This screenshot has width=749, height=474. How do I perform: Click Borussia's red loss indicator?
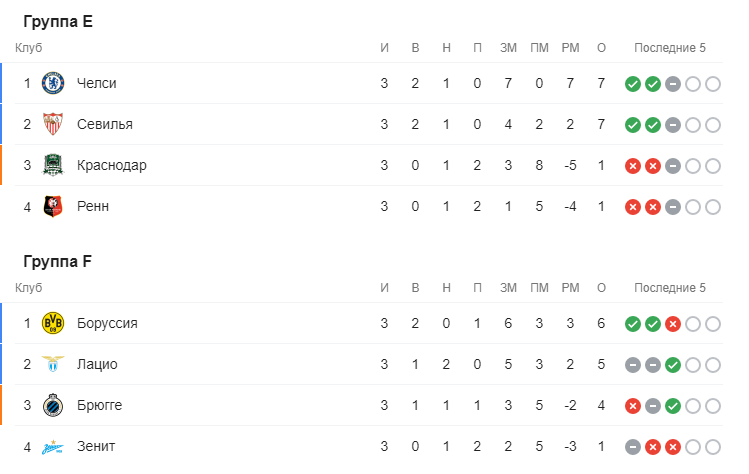click(673, 323)
